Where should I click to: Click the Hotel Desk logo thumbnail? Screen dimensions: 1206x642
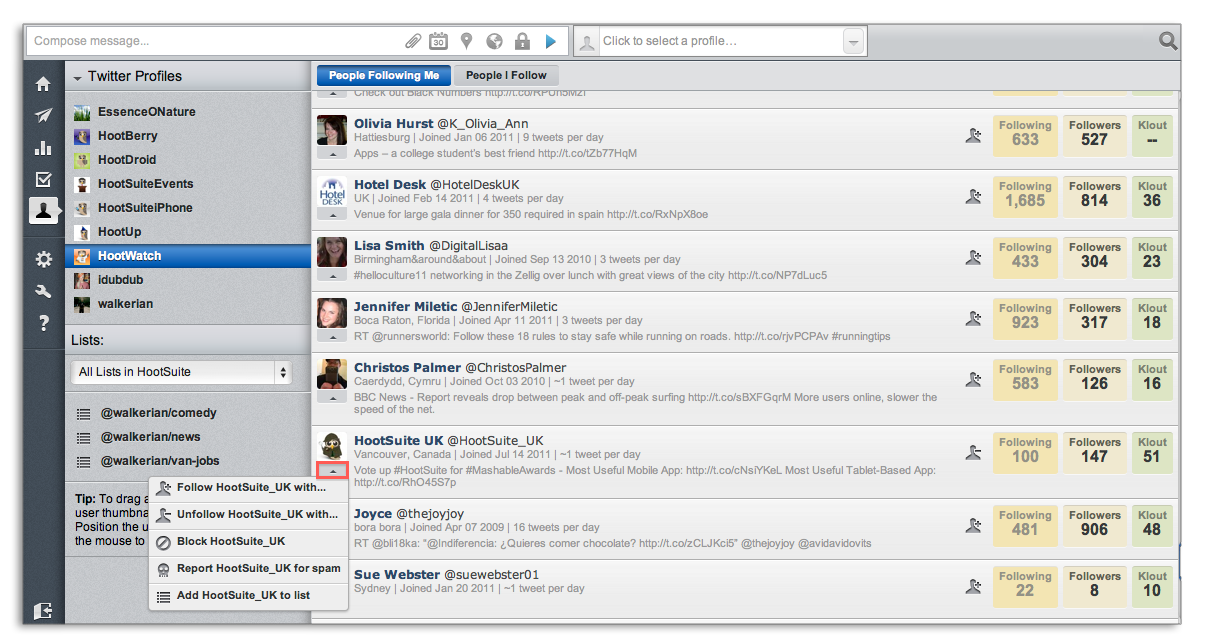[332, 191]
